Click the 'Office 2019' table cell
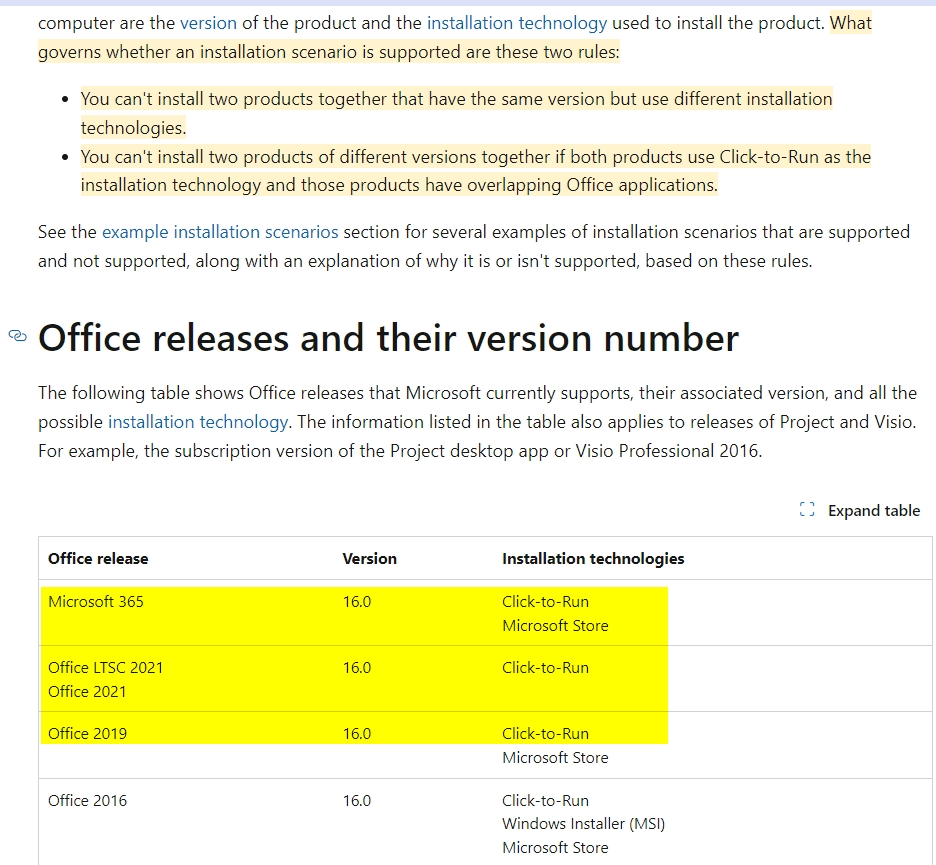The height and width of the screenshot is (865, 936). click(x=88, y=734)
